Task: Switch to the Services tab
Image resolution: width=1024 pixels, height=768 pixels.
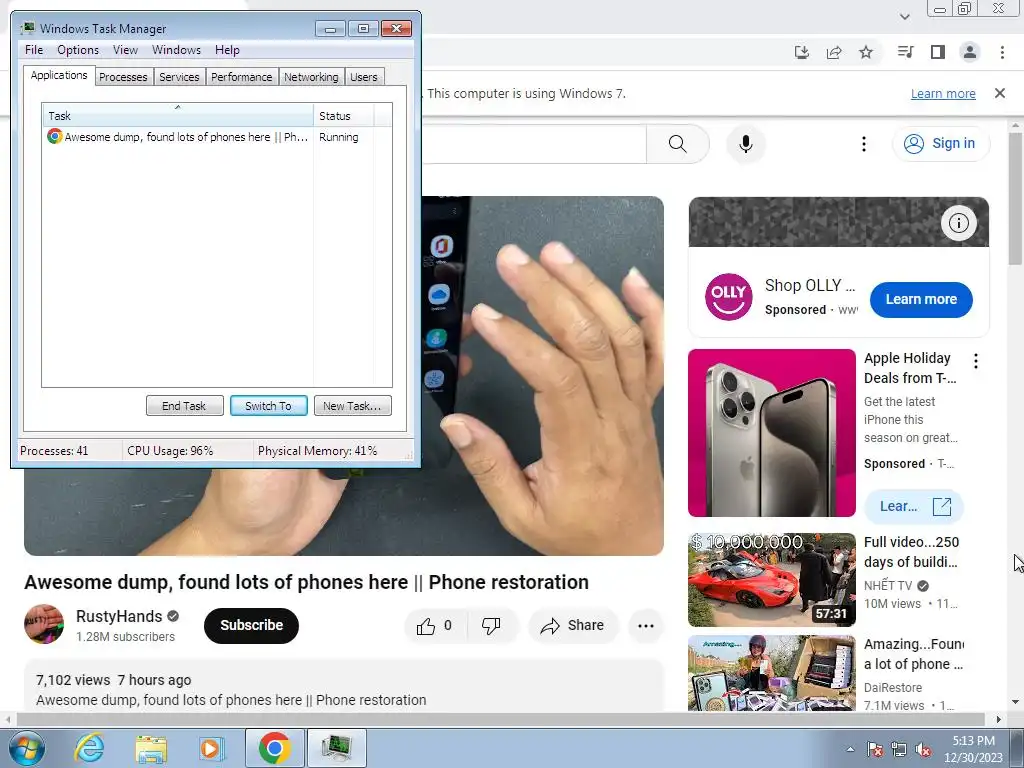Action: [x=179, y=77]
